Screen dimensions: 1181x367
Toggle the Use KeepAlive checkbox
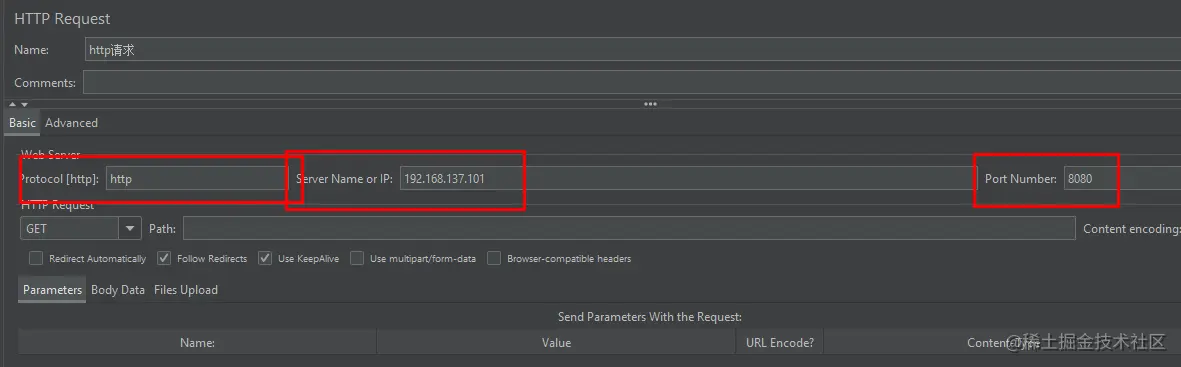(x=264, y=258)
